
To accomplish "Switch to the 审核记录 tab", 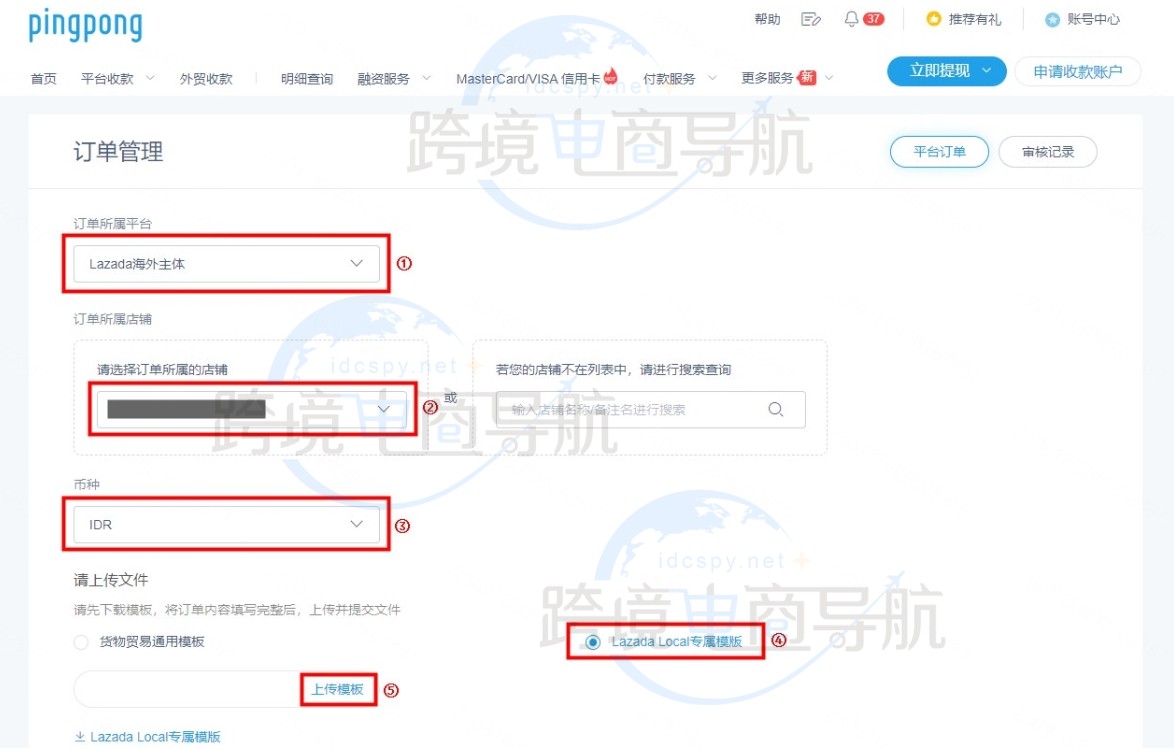I will (1047, 152).
